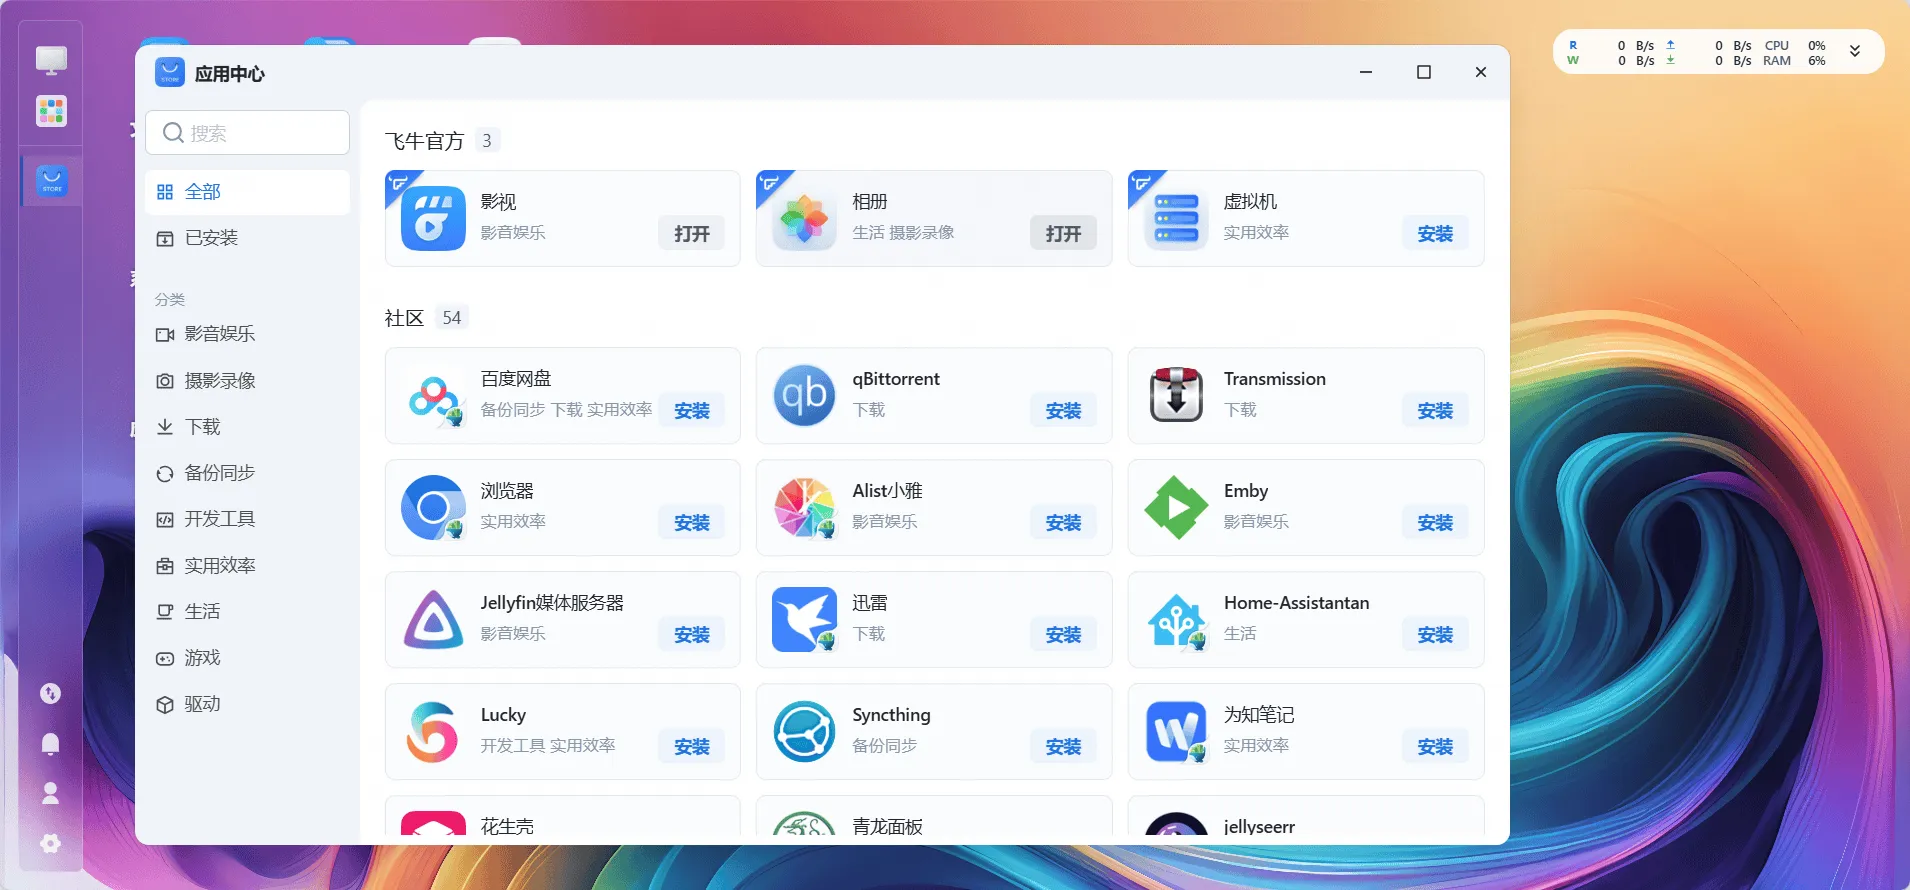1910x890 pixels.
Task: Select the Transmission app icon
Action: [x=1176, y=396]
